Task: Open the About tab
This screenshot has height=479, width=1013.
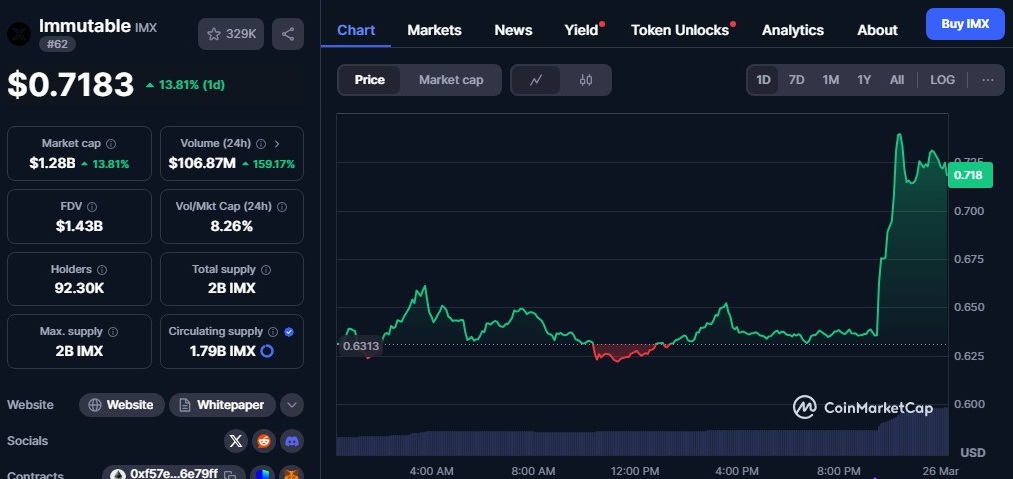Action: point(877,30)
